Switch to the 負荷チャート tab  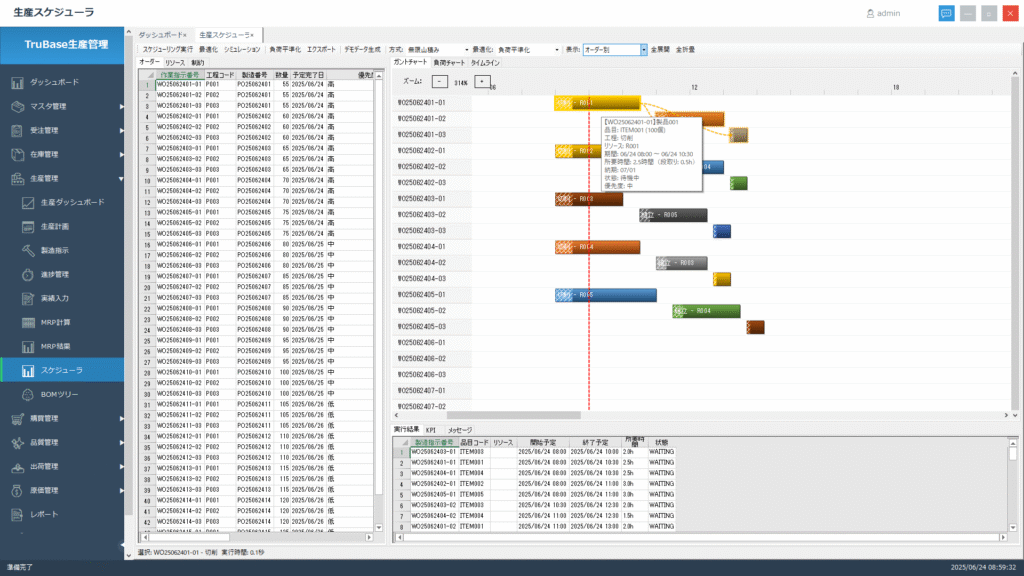449,63
